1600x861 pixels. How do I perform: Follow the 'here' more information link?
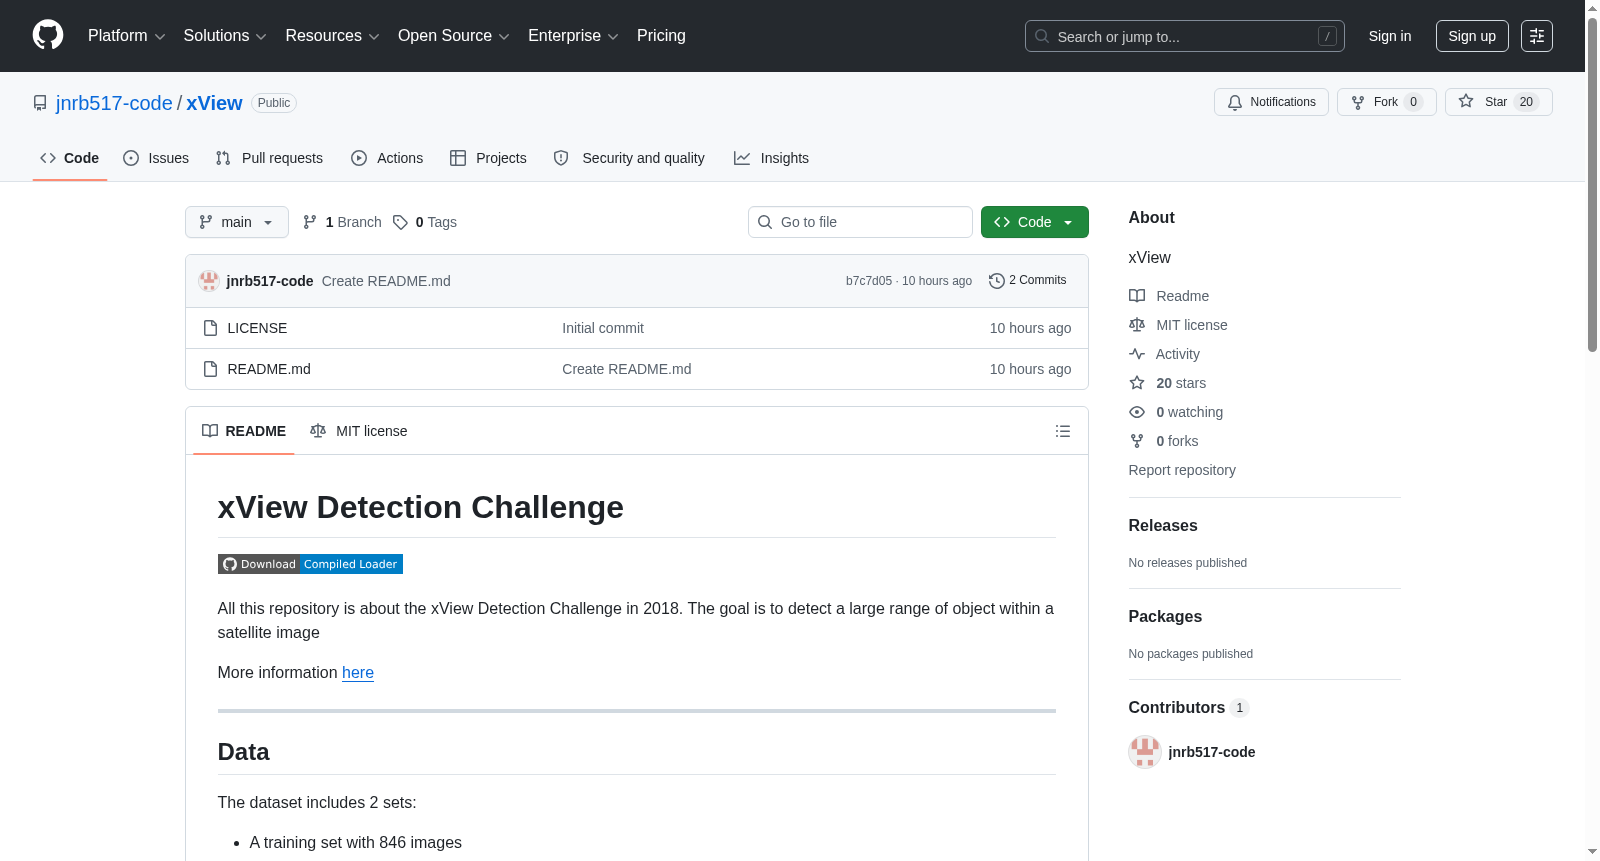358,673
